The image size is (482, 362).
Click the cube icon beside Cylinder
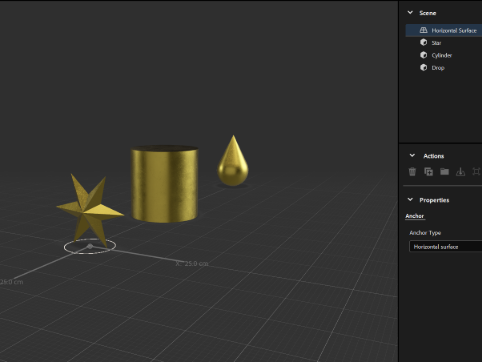click(423, 55)
